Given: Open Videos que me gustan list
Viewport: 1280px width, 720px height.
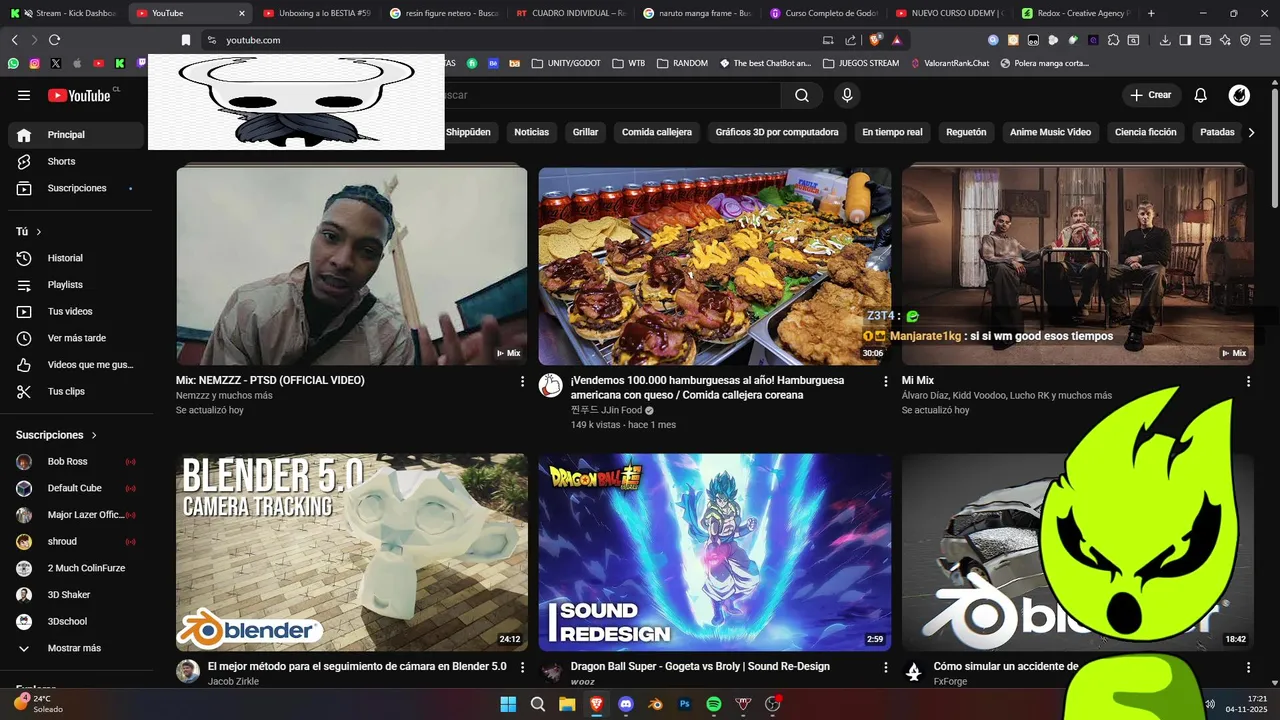Looking at the screenshot, I should click(76, 365).
